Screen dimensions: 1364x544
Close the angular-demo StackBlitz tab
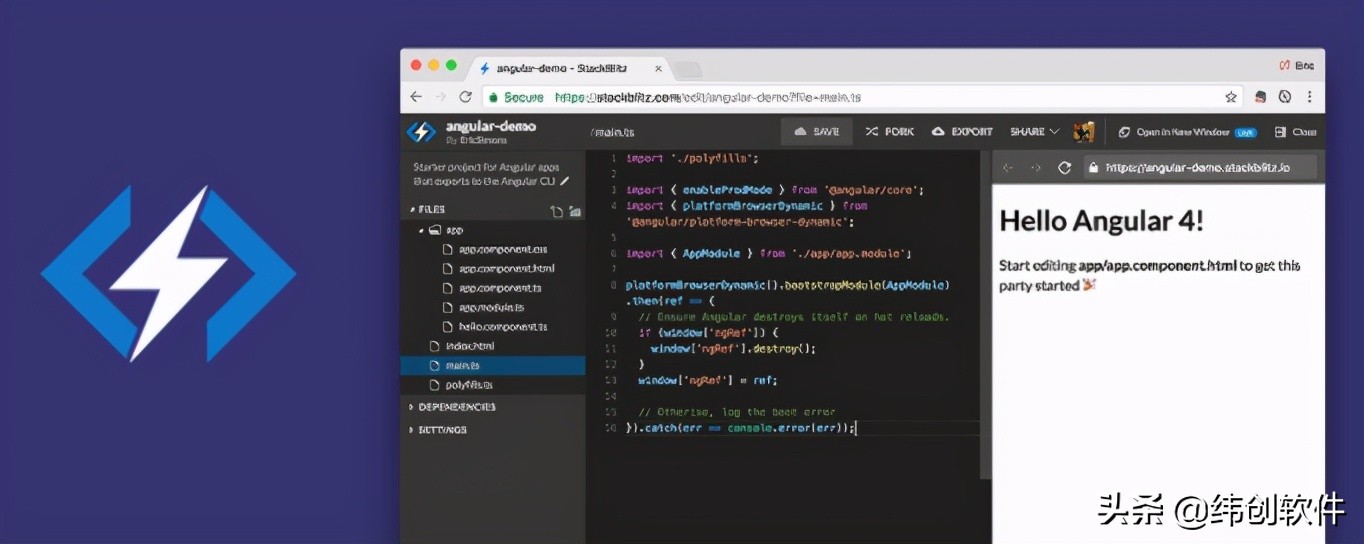tap(658, 69)
